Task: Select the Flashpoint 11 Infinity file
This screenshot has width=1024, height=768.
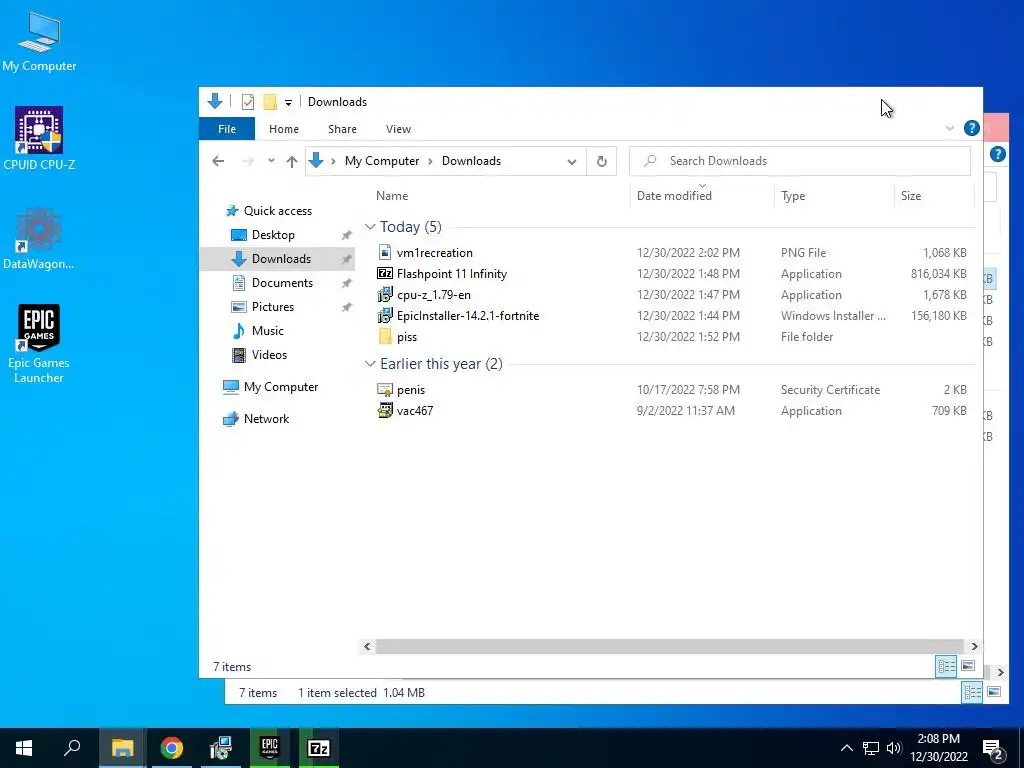Action: coord(451,274)
